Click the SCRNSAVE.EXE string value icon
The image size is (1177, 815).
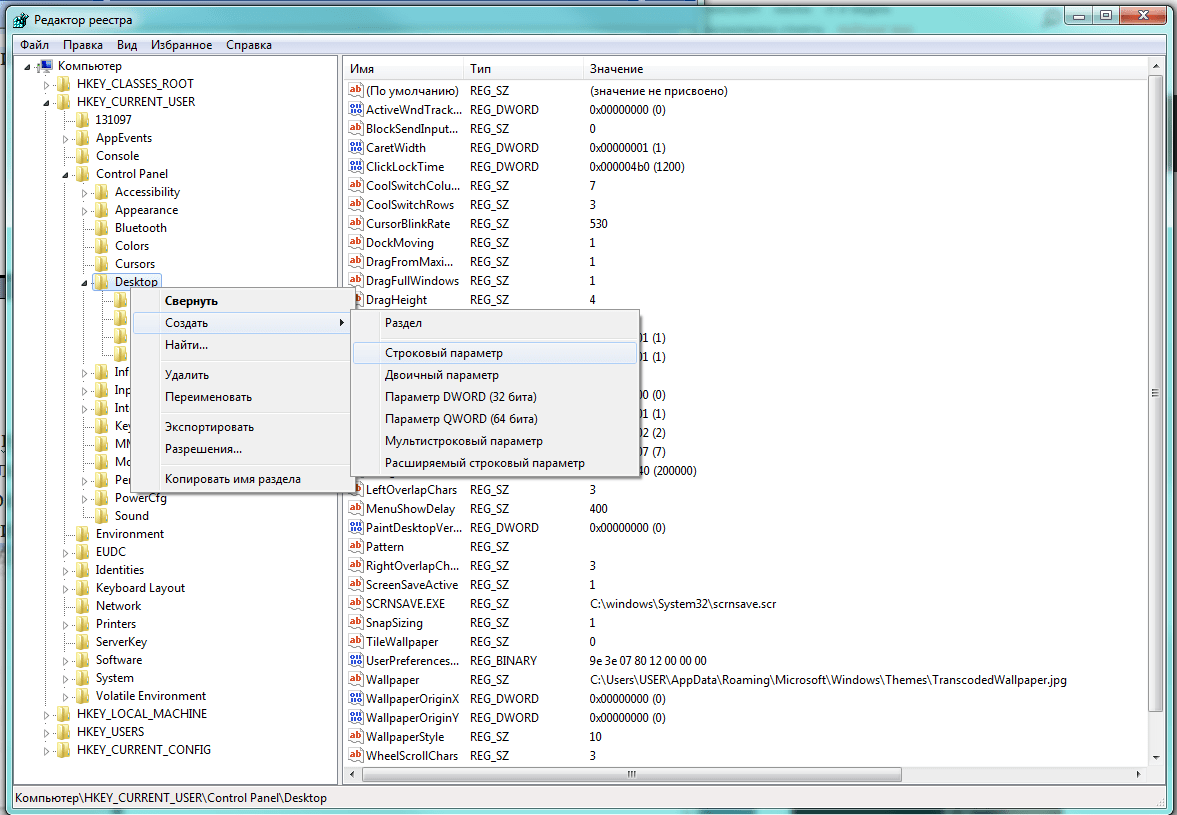(355, 604)
